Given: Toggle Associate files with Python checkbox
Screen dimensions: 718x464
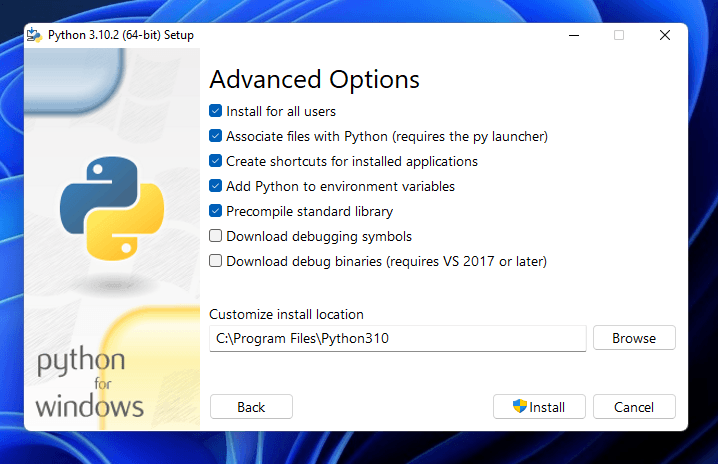Looking at the screenshot, I should pos(216,136).
